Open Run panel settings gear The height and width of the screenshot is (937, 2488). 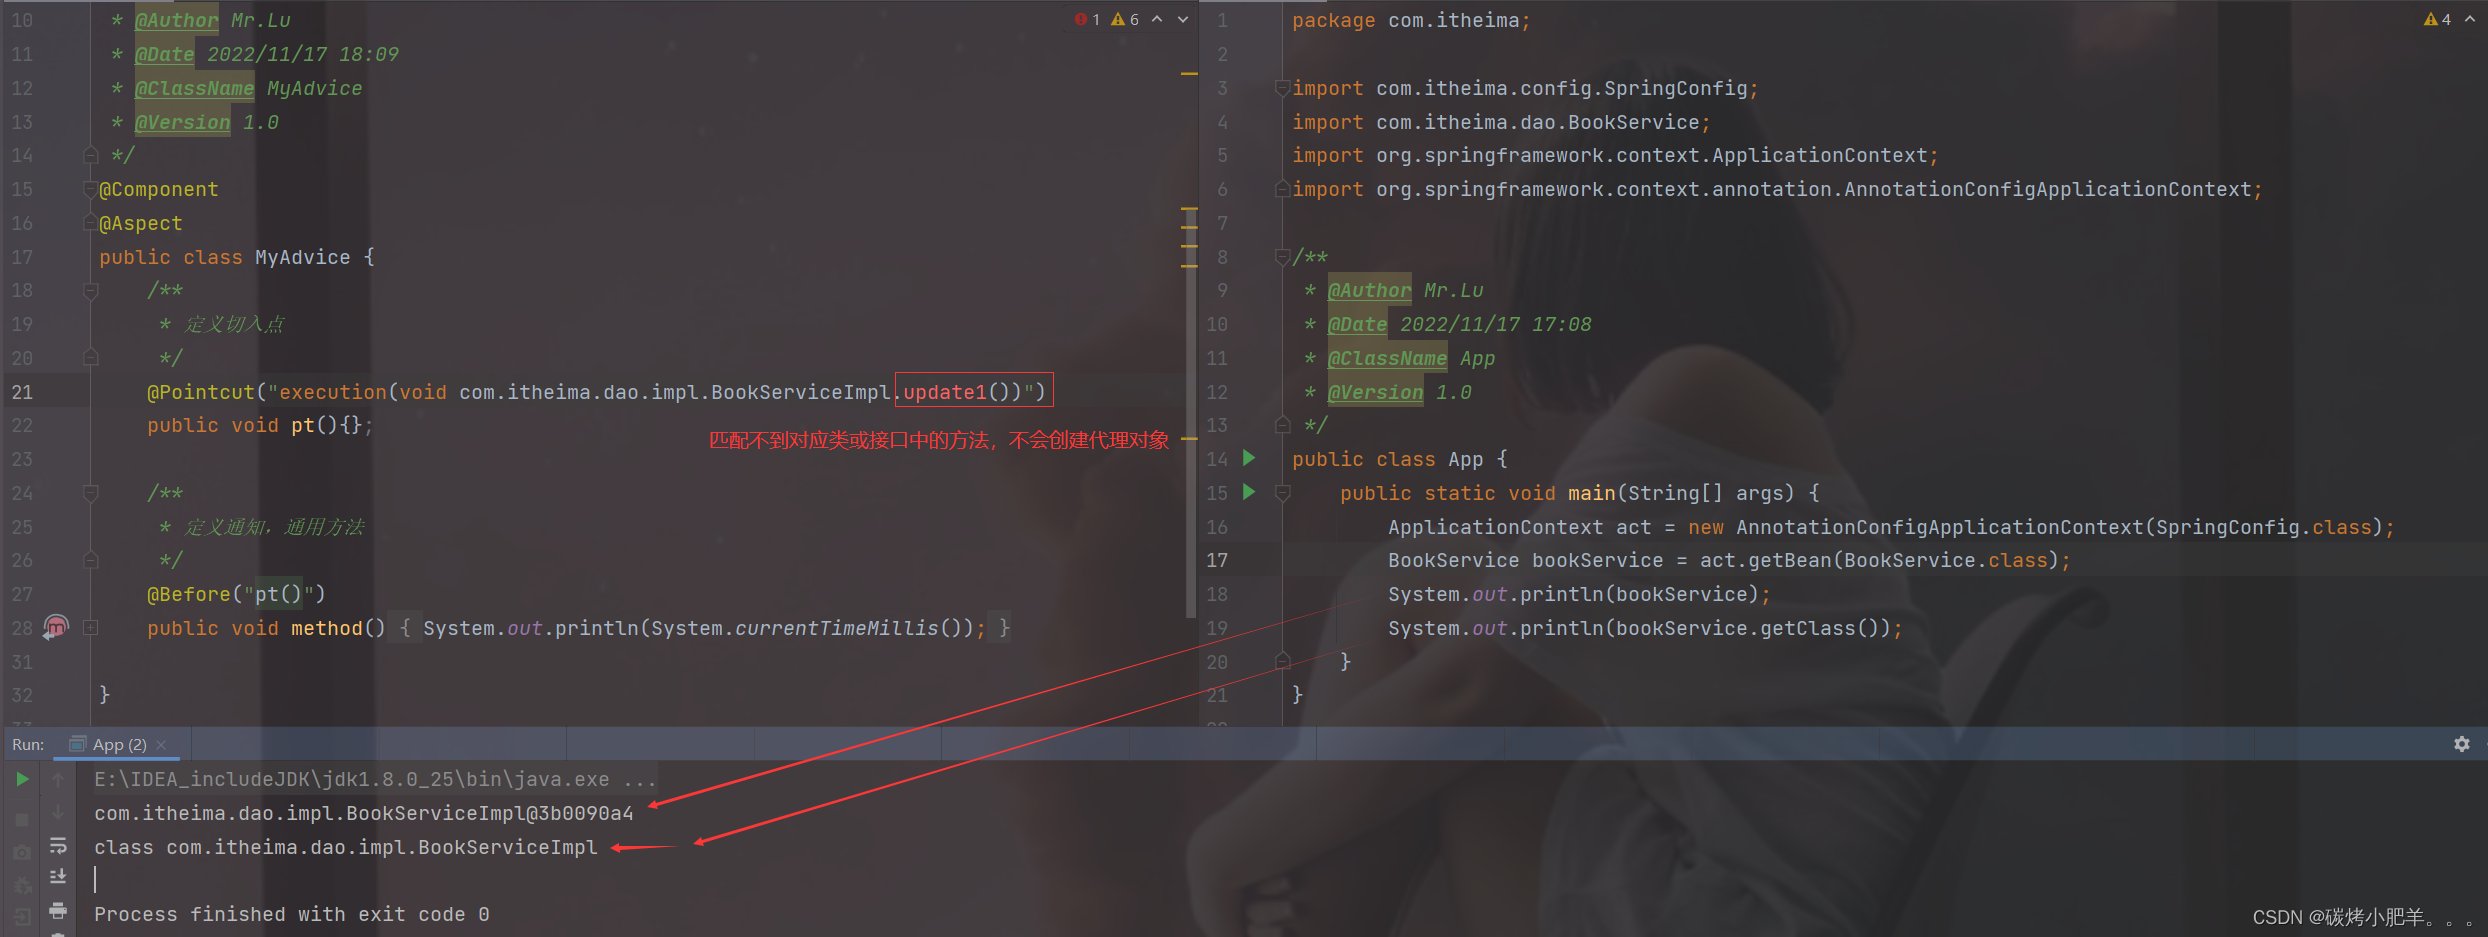(x=2462, y=744)
